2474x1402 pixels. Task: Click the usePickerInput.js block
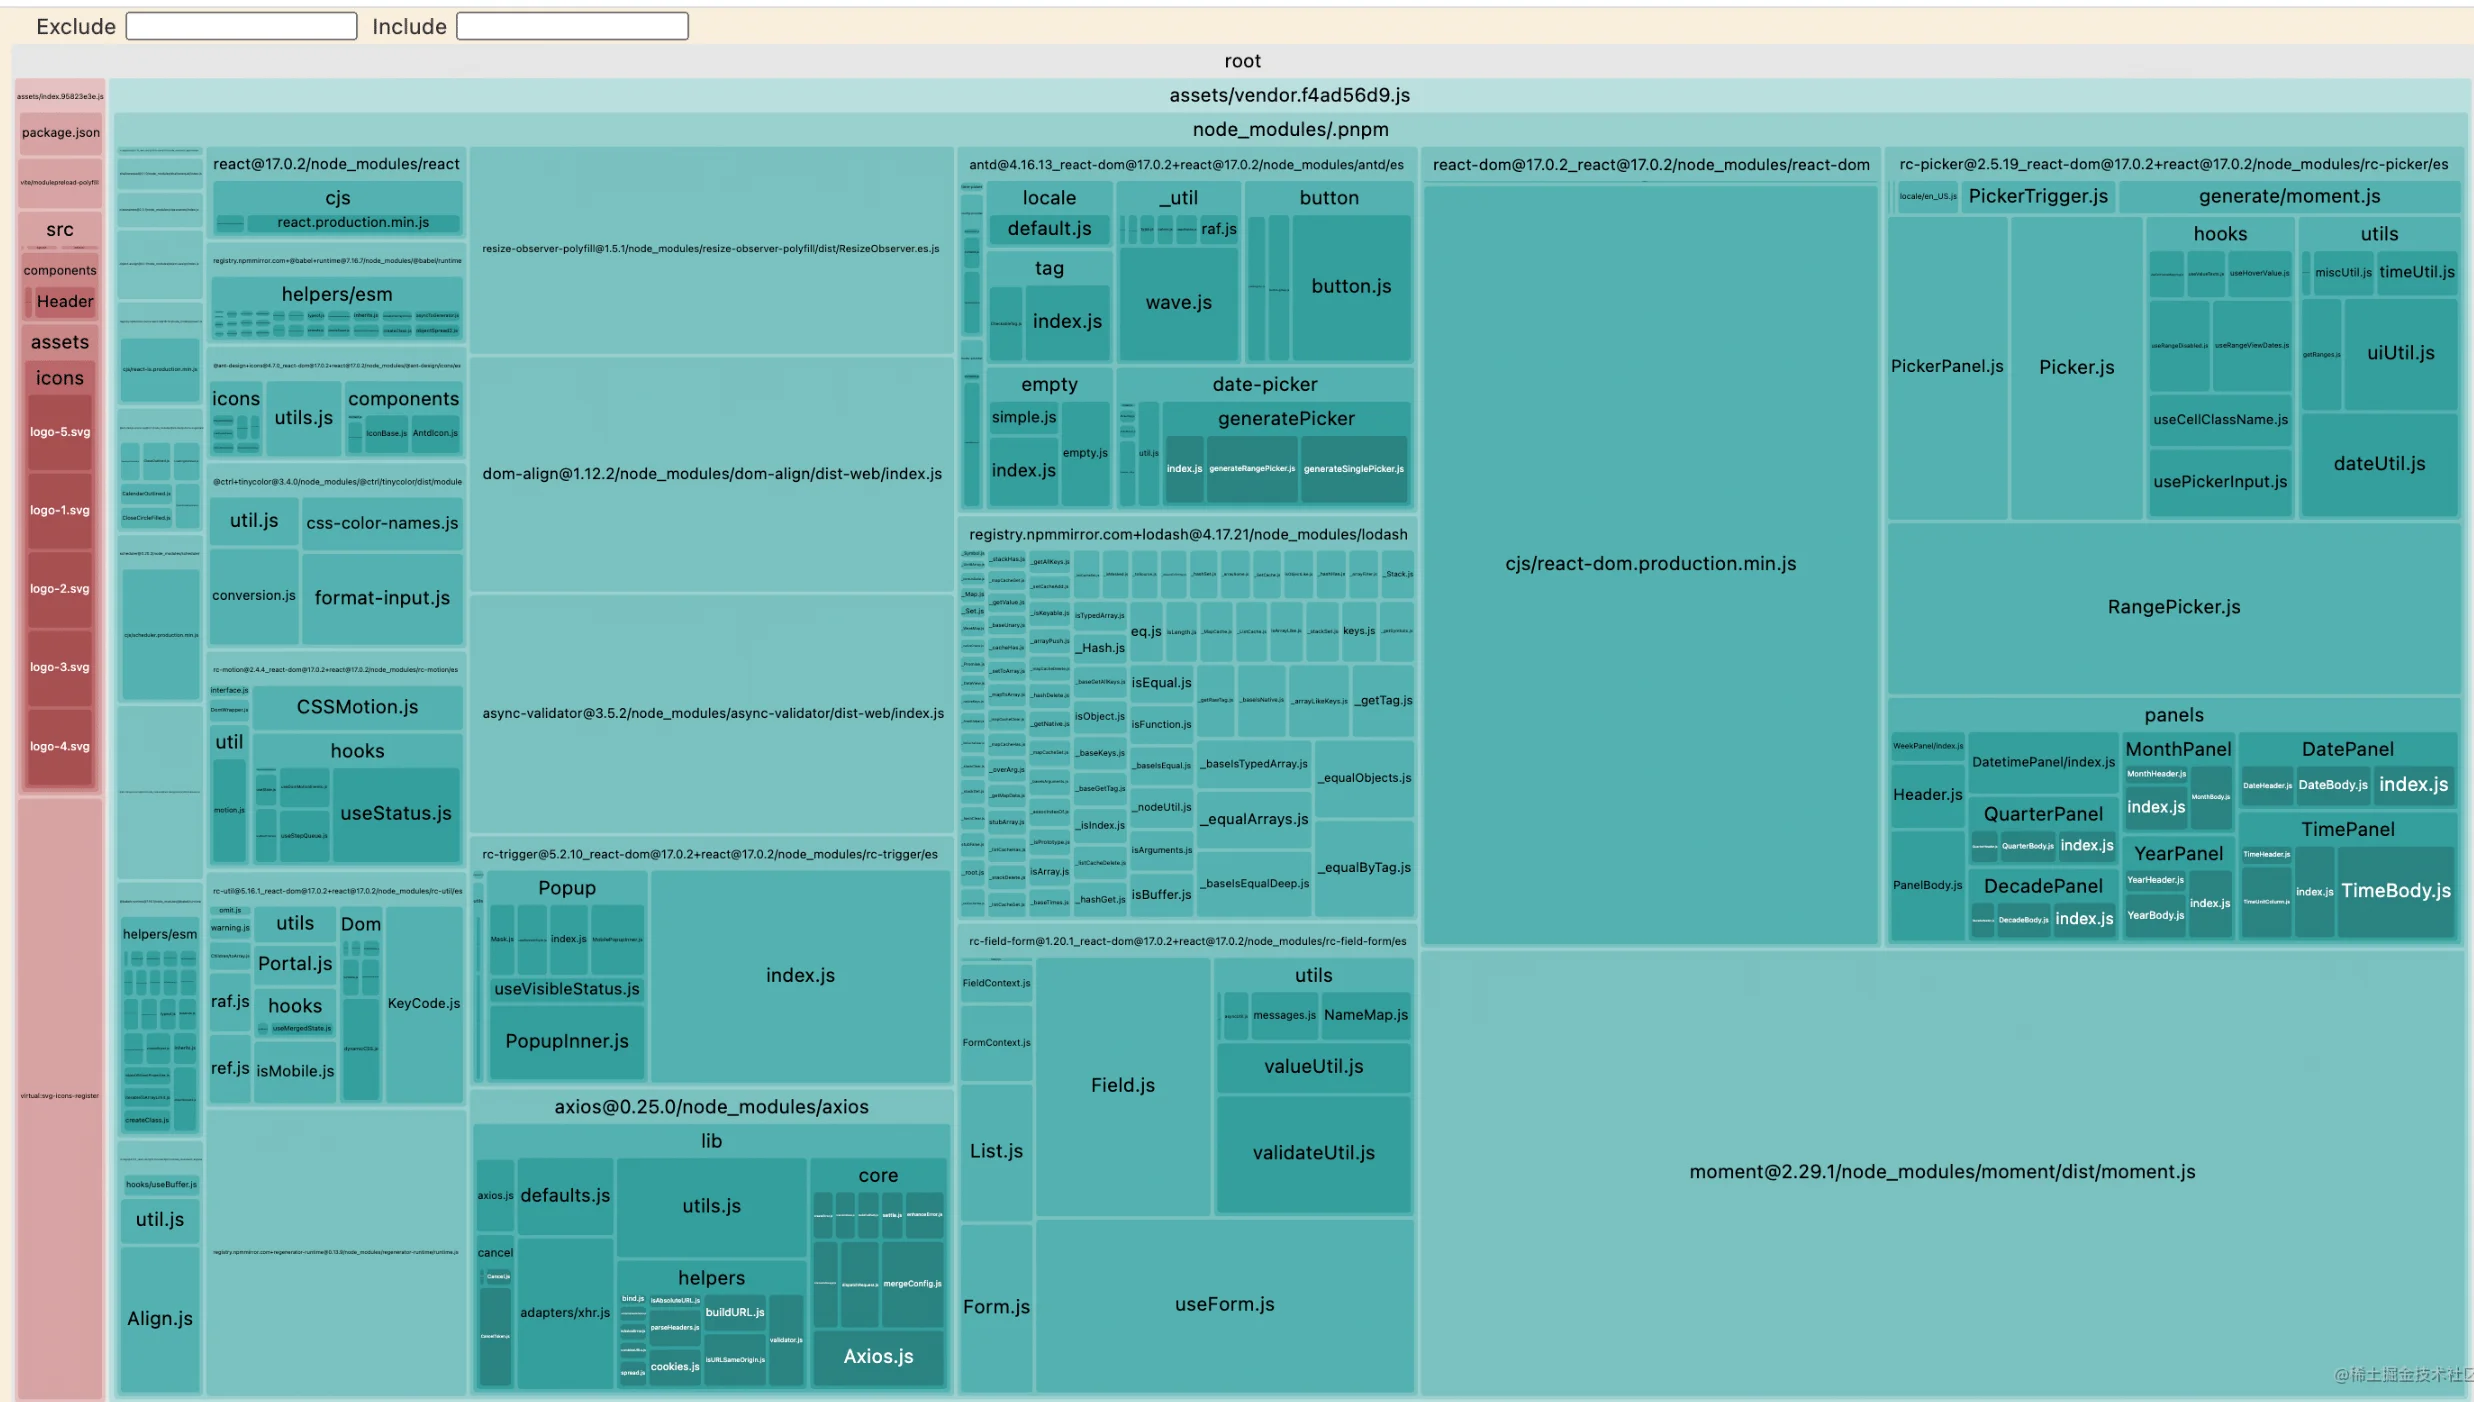click(x=2220, y=482)
